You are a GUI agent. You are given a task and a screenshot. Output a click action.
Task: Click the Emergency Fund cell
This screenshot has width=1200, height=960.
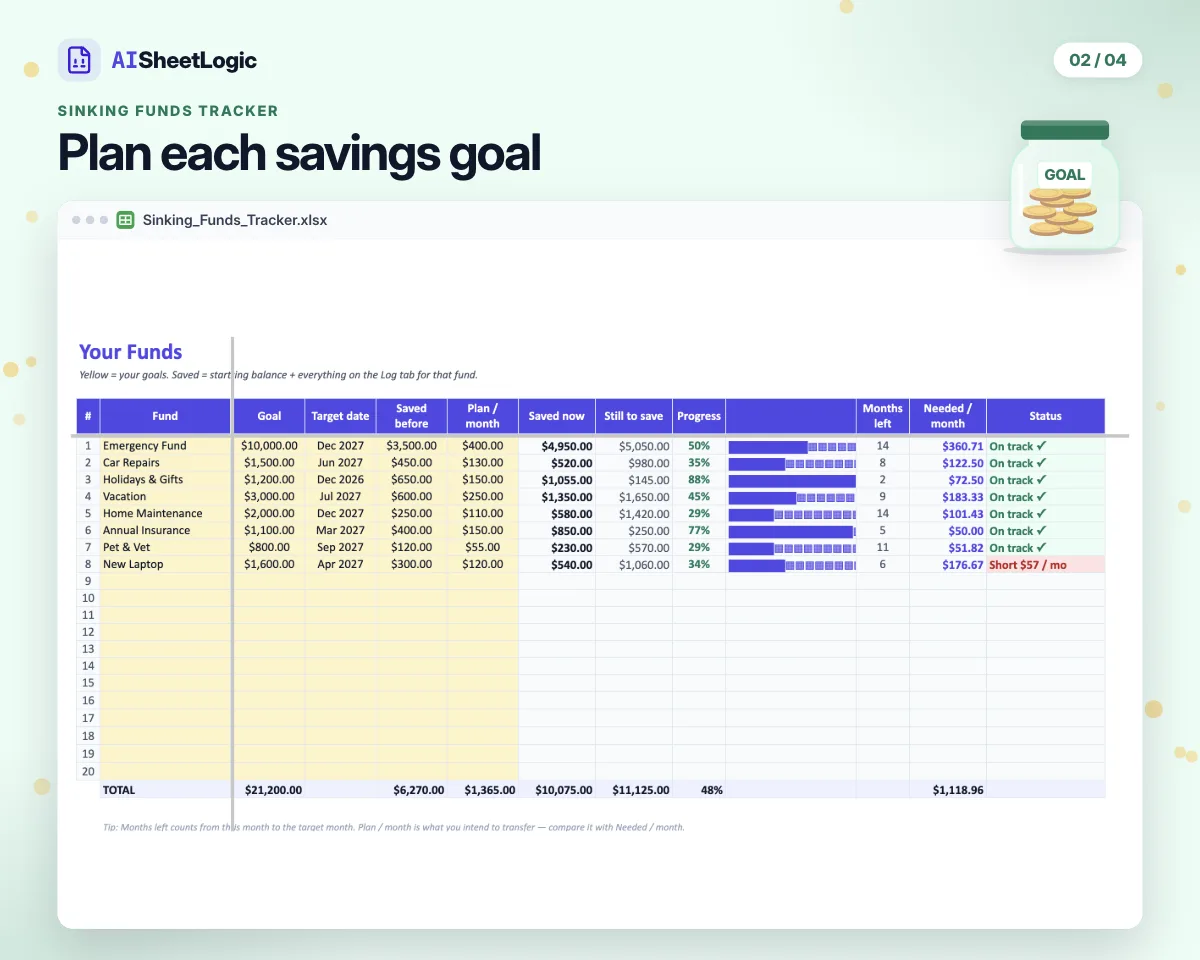pos(166,446)
